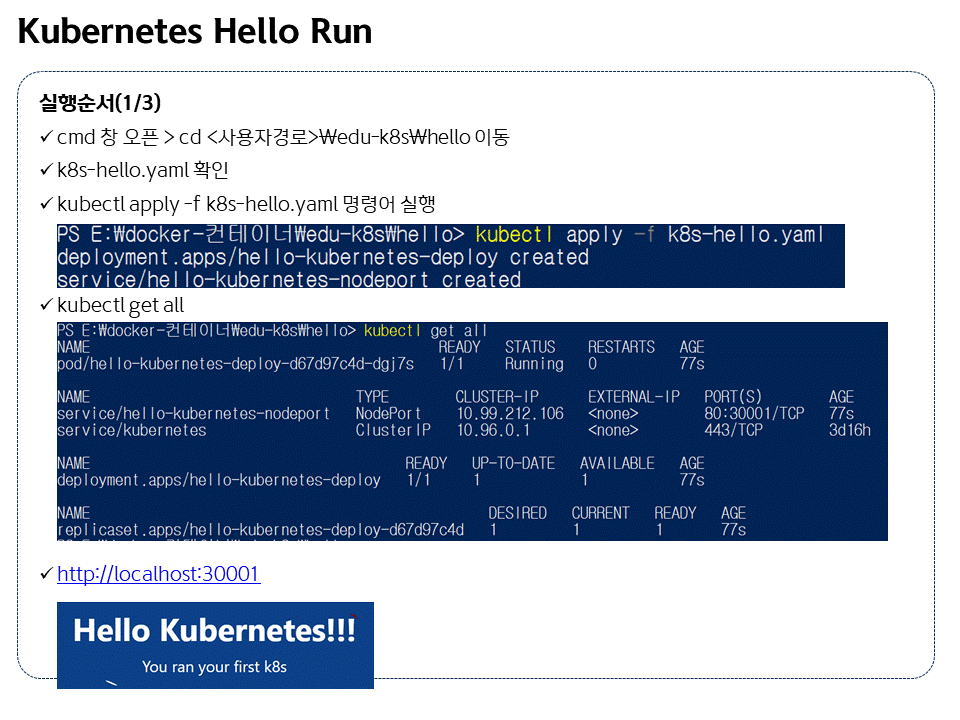960x720 pixels.
Task: Click the '3d16h' age value
Action: pos(850,430)
